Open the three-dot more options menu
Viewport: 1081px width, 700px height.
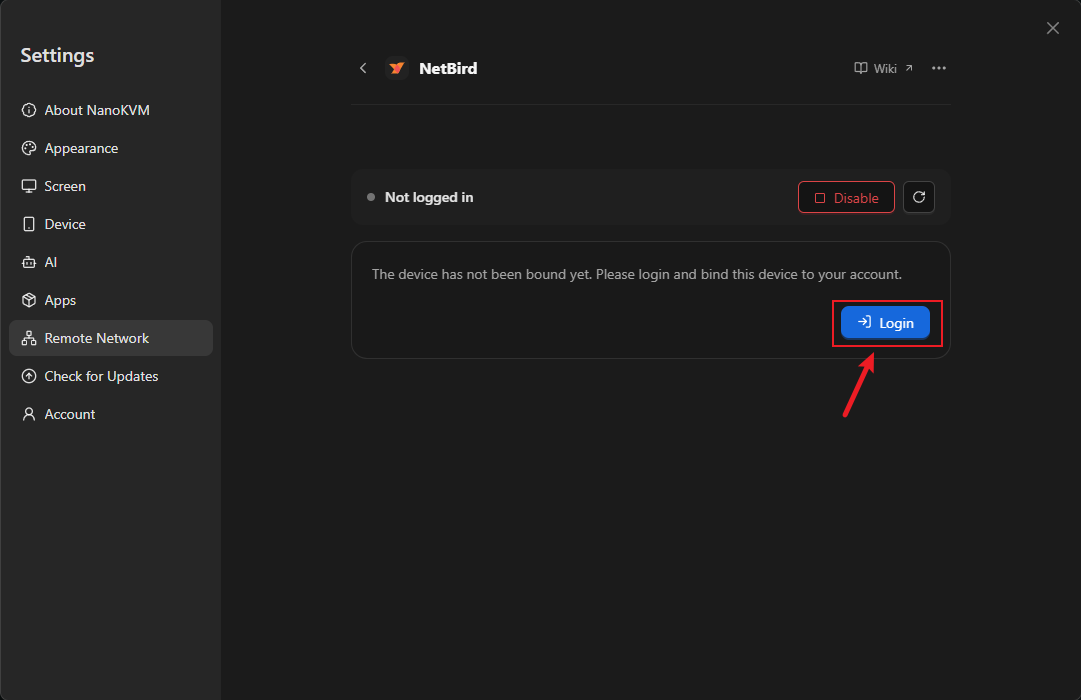[x=938, y=68]
